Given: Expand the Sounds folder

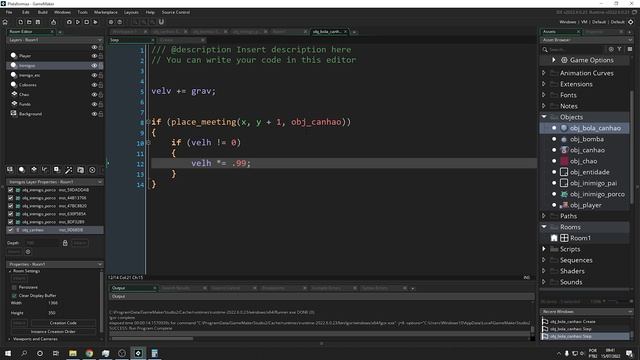Looking at the screenshot, I should pyautogui.click(x=544, y=282).
